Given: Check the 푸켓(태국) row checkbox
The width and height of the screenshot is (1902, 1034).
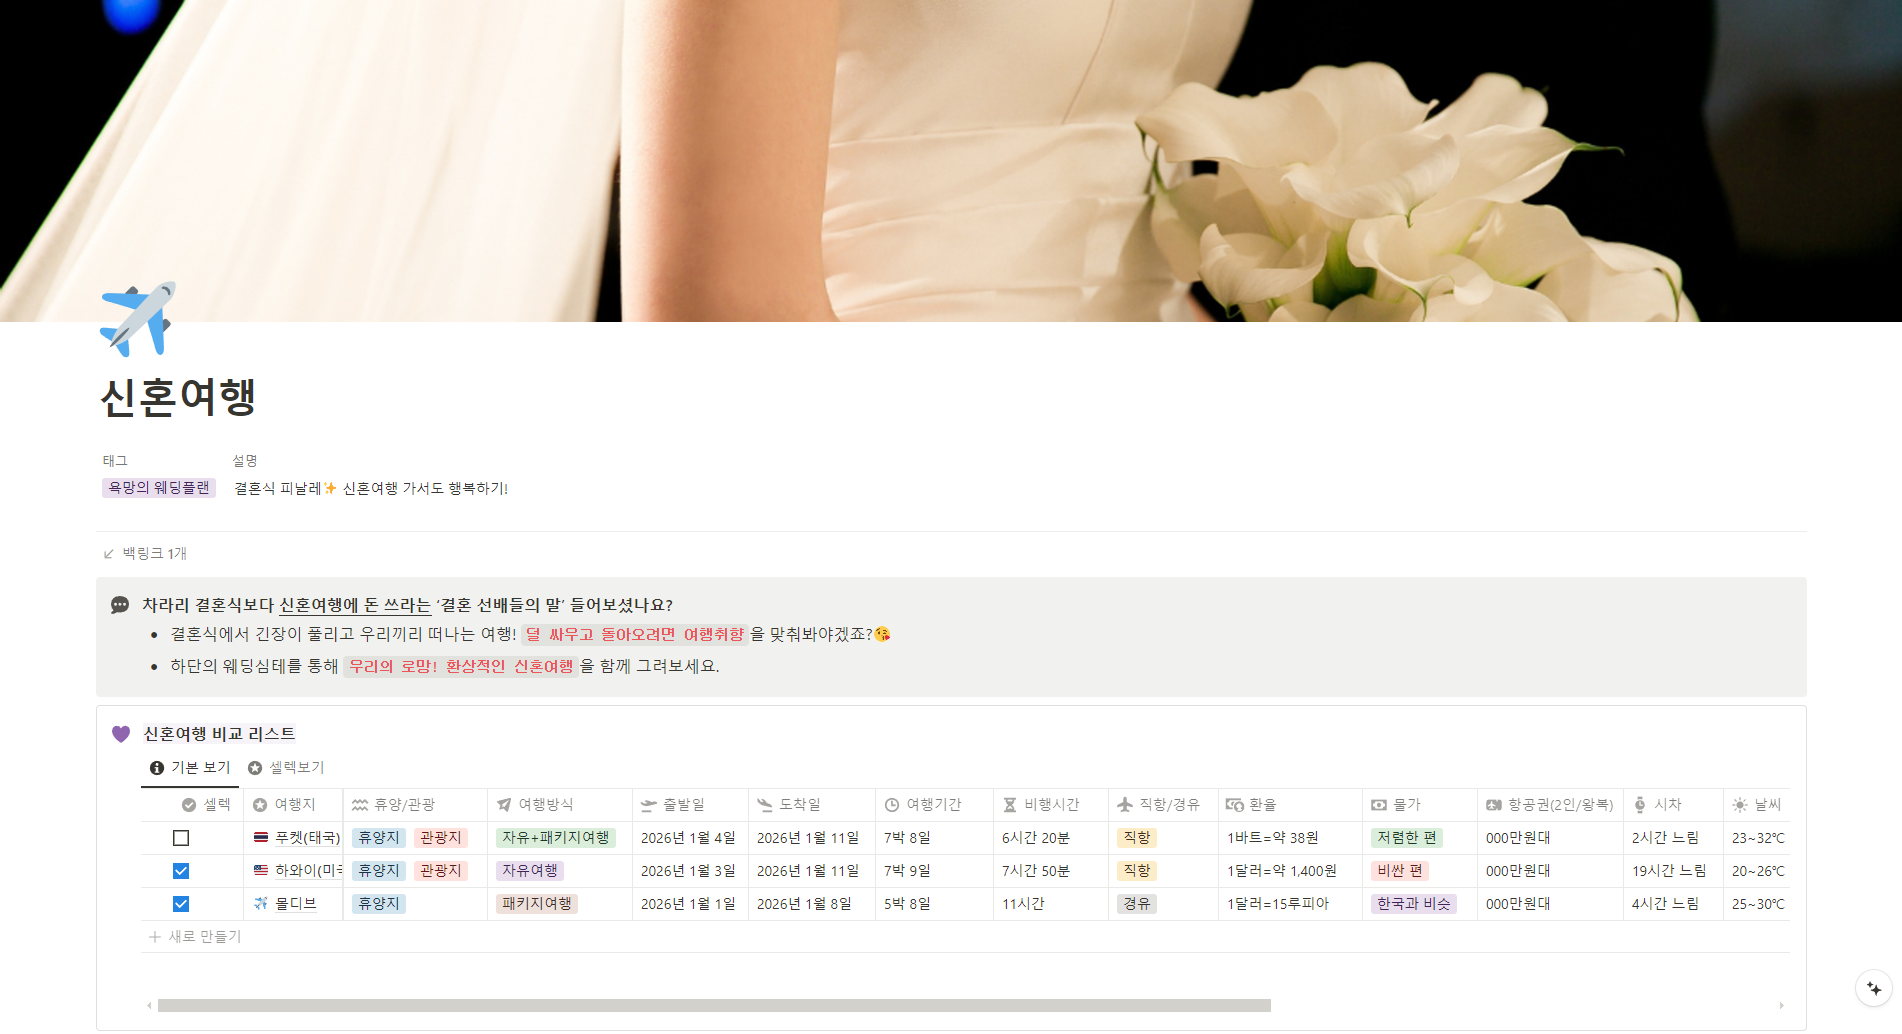Looking at the screenshot, I should tap(181, 838).
